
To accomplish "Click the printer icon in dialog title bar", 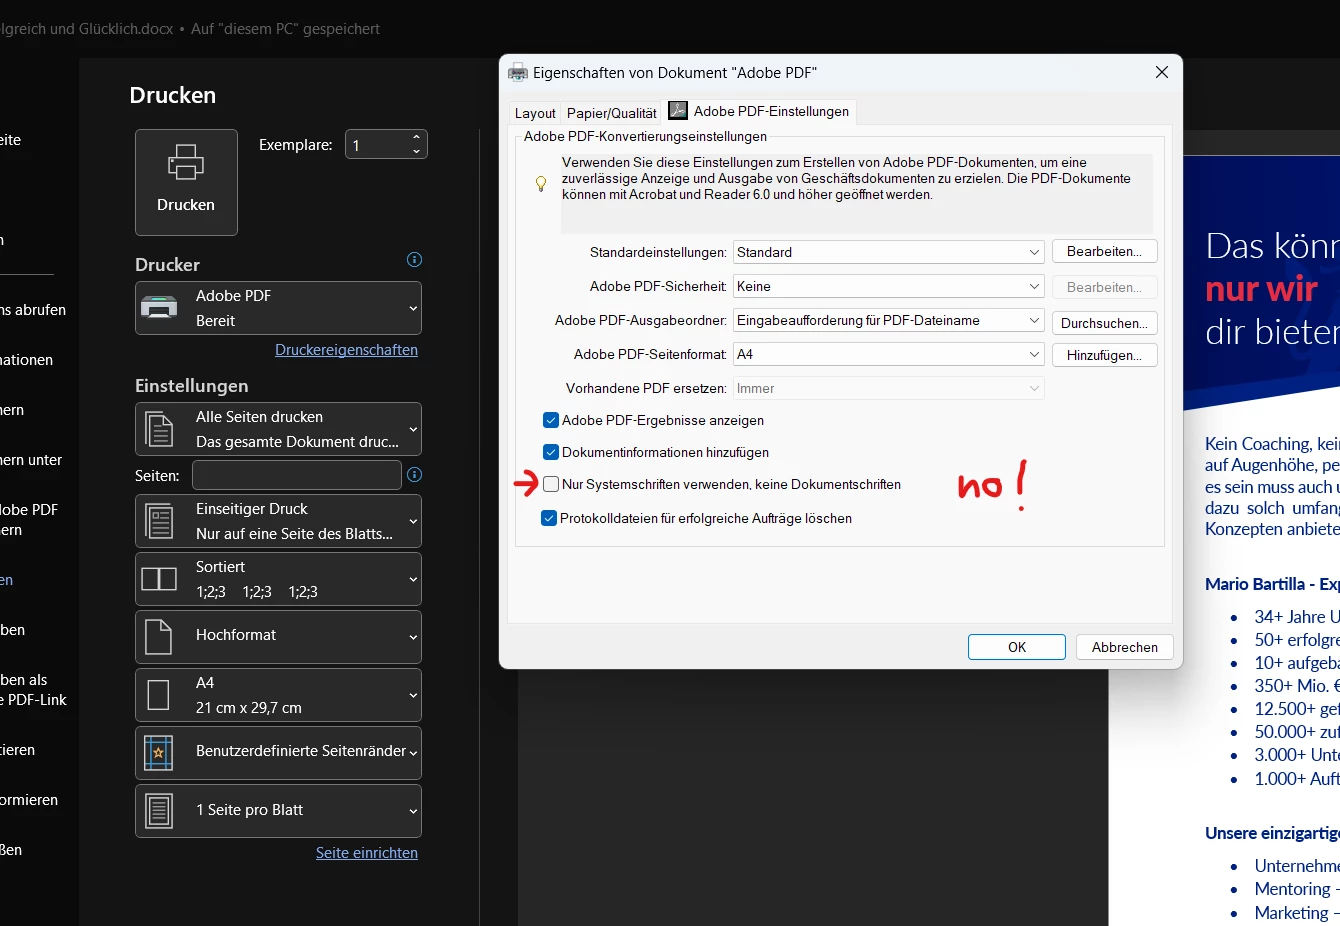I will pos(518,72).
